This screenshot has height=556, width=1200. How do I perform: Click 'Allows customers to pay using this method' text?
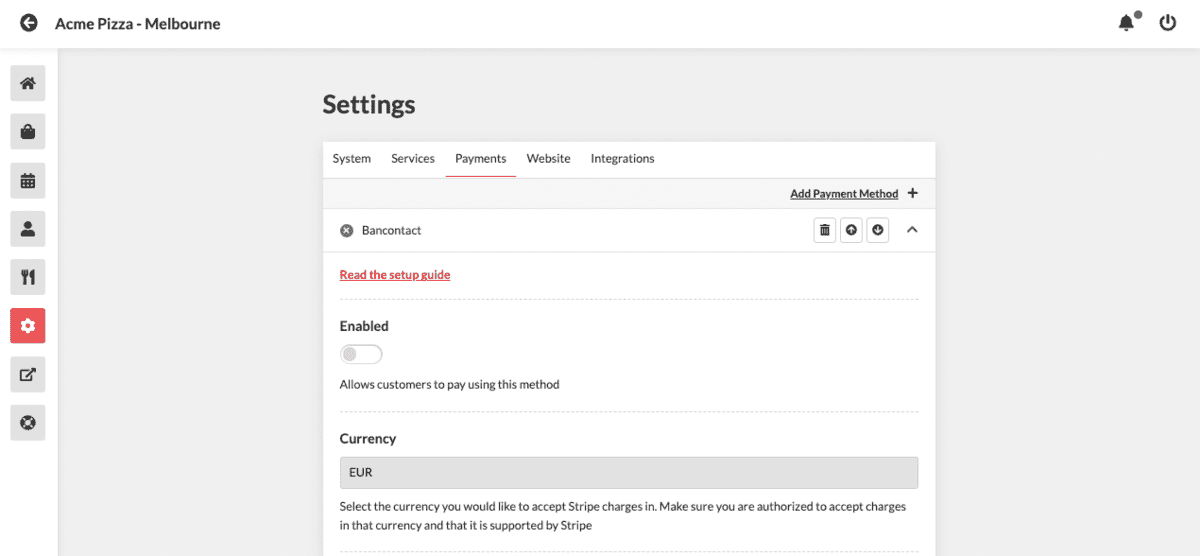(x=450, y=385)
